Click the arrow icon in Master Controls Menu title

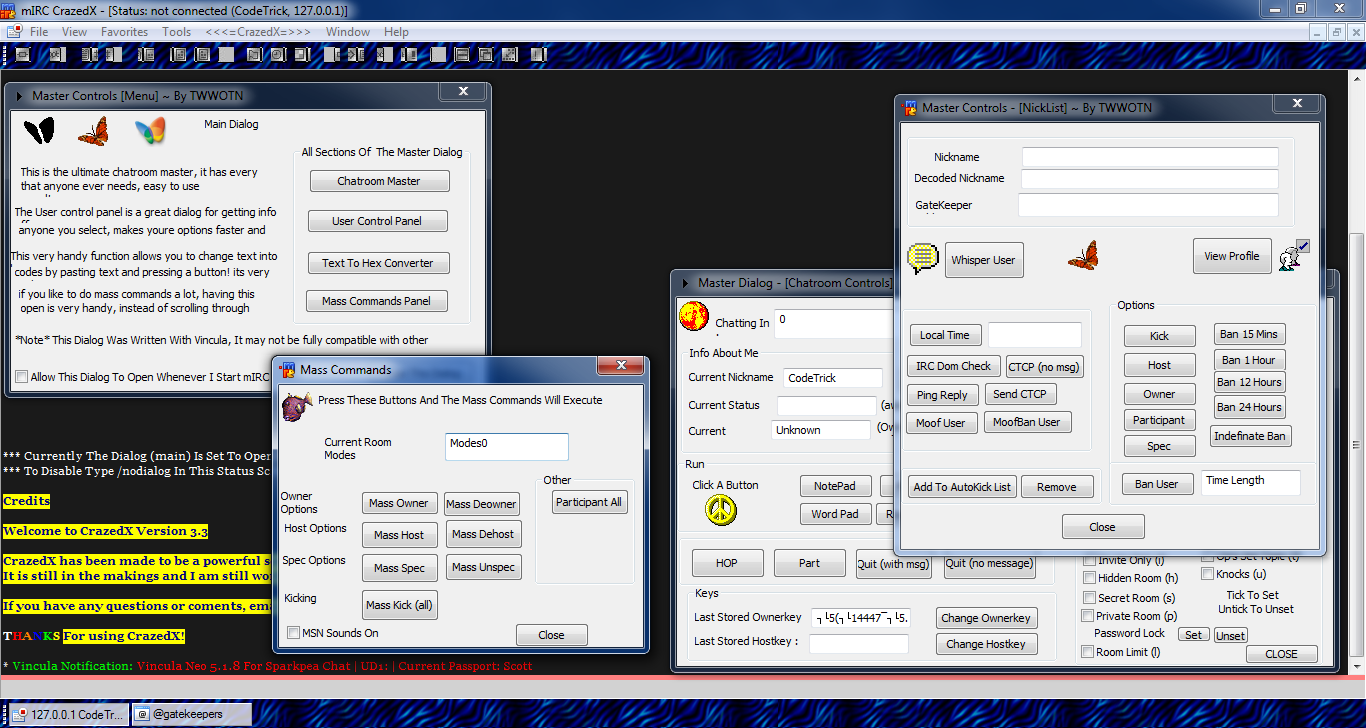point(20,96)
